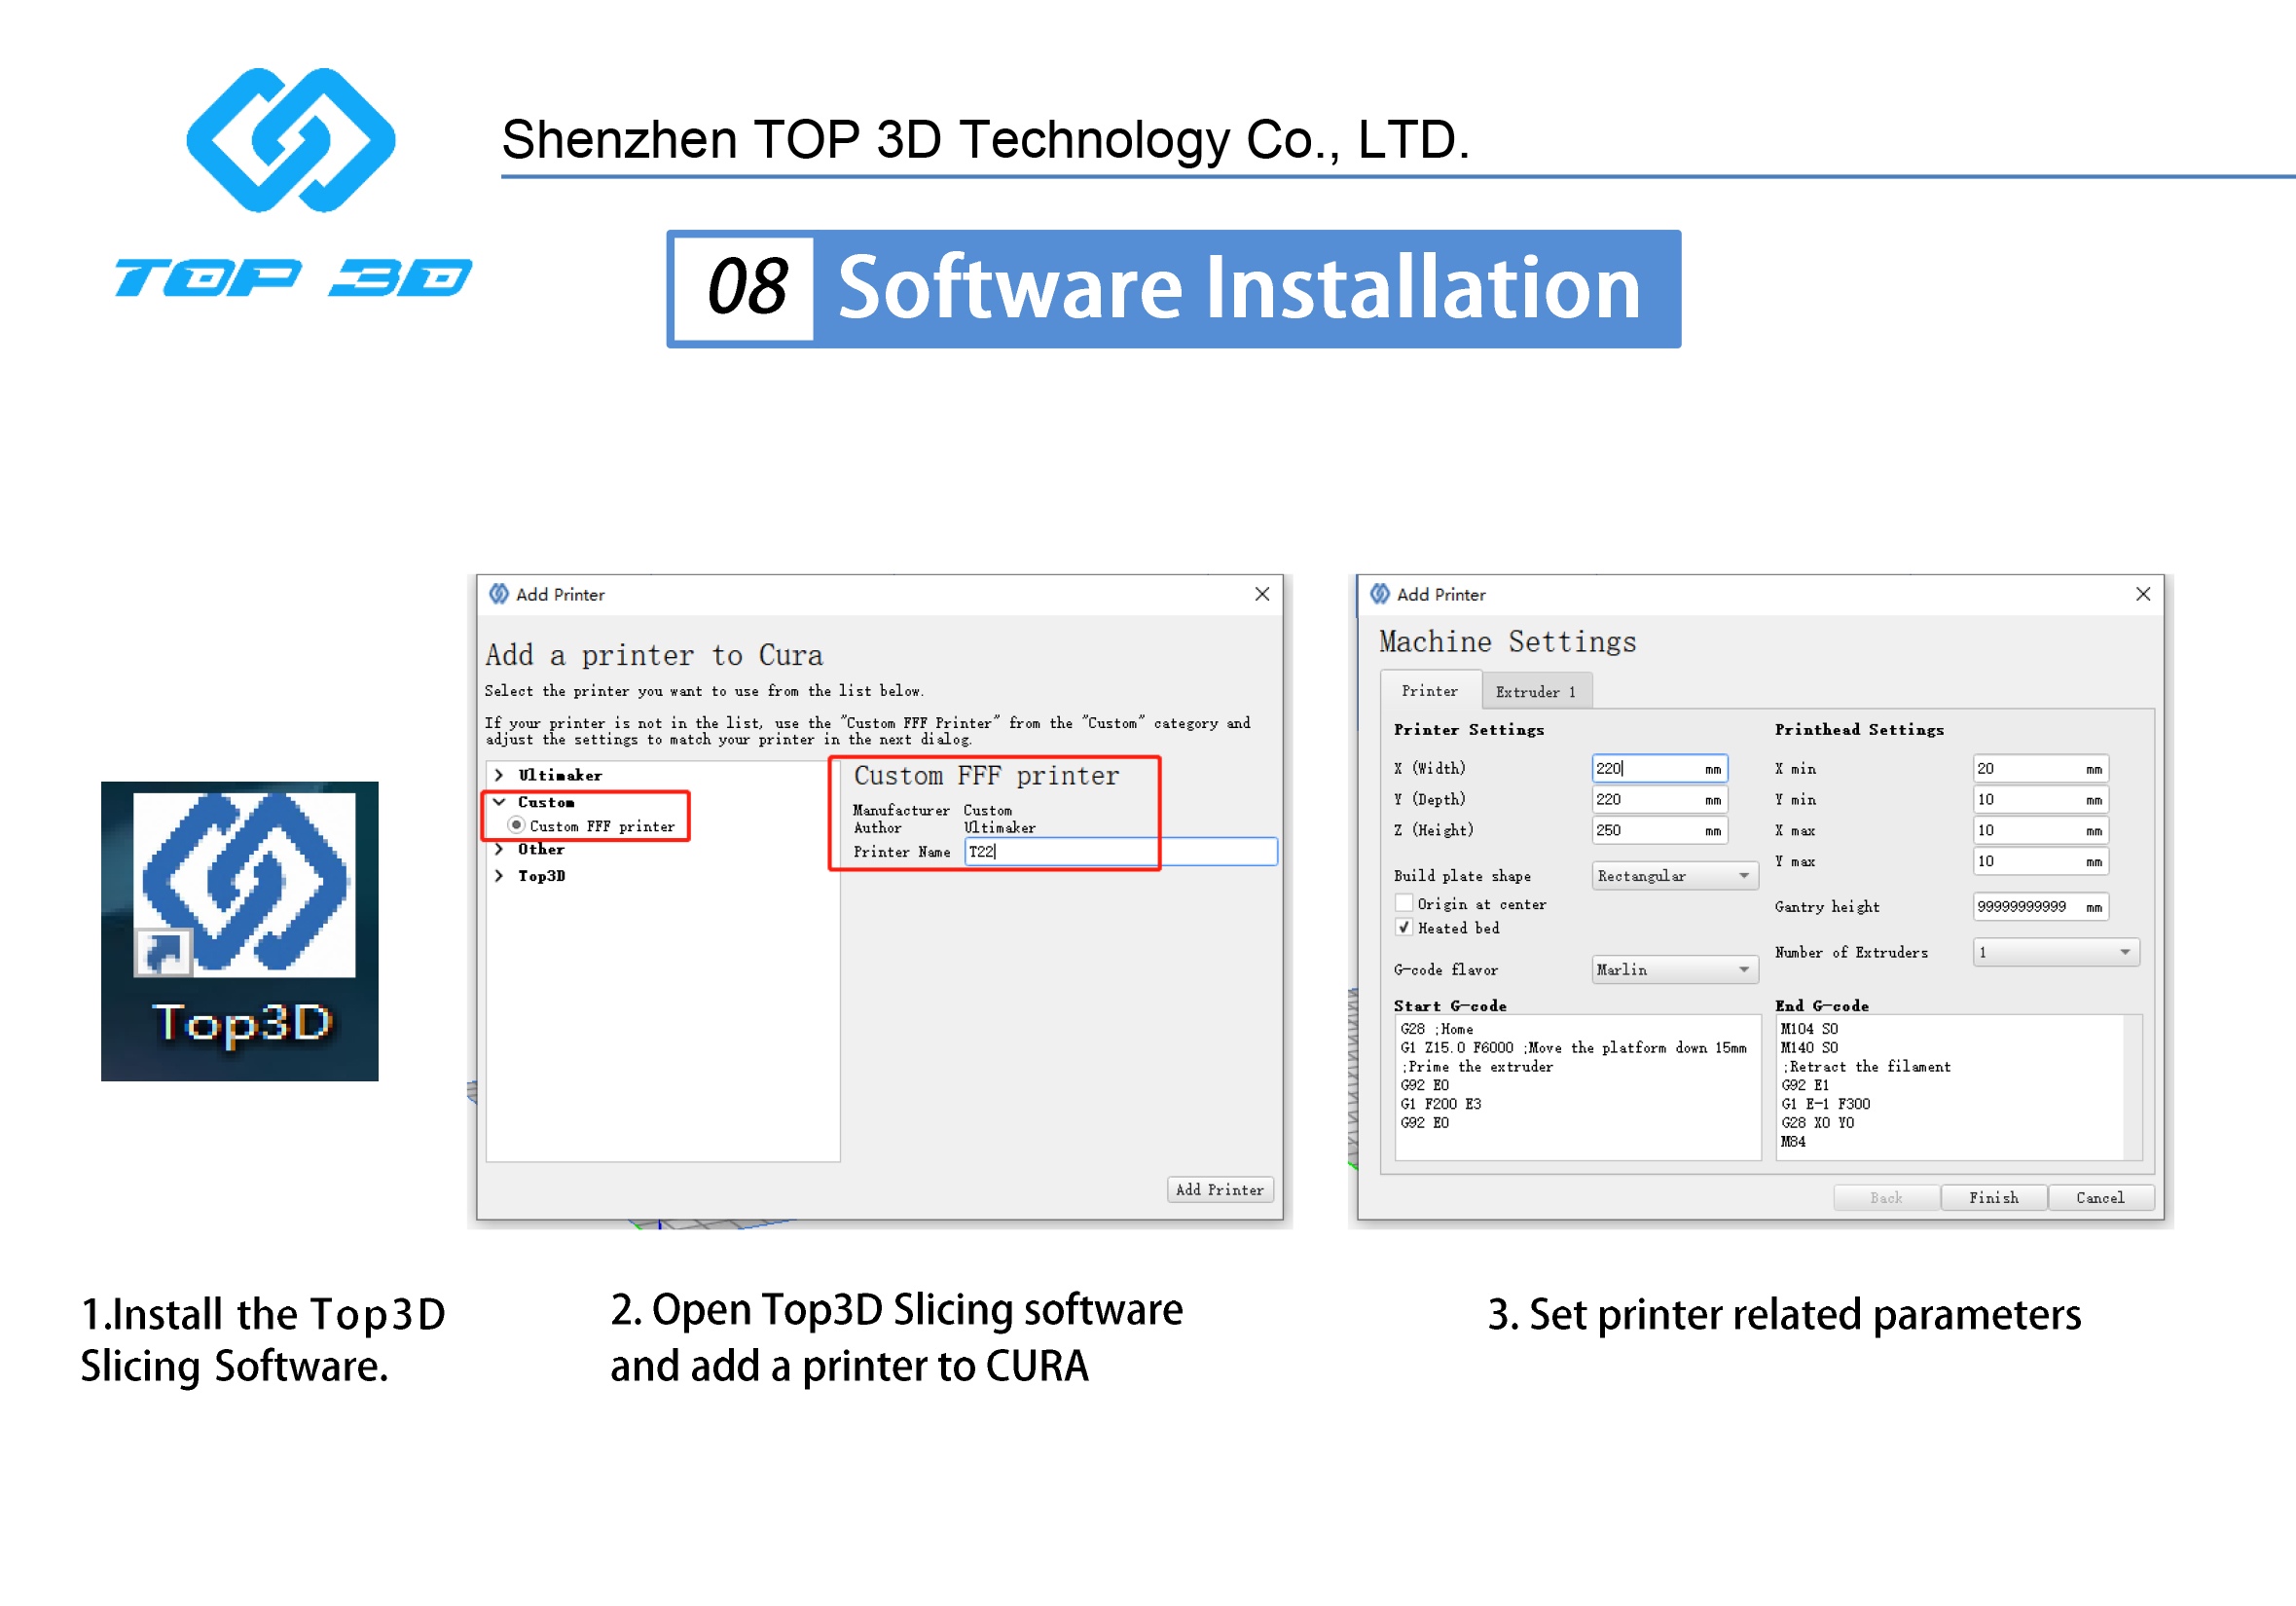
Task: Click the Cura logo in left Add Printer title bar
Action: 499,594
